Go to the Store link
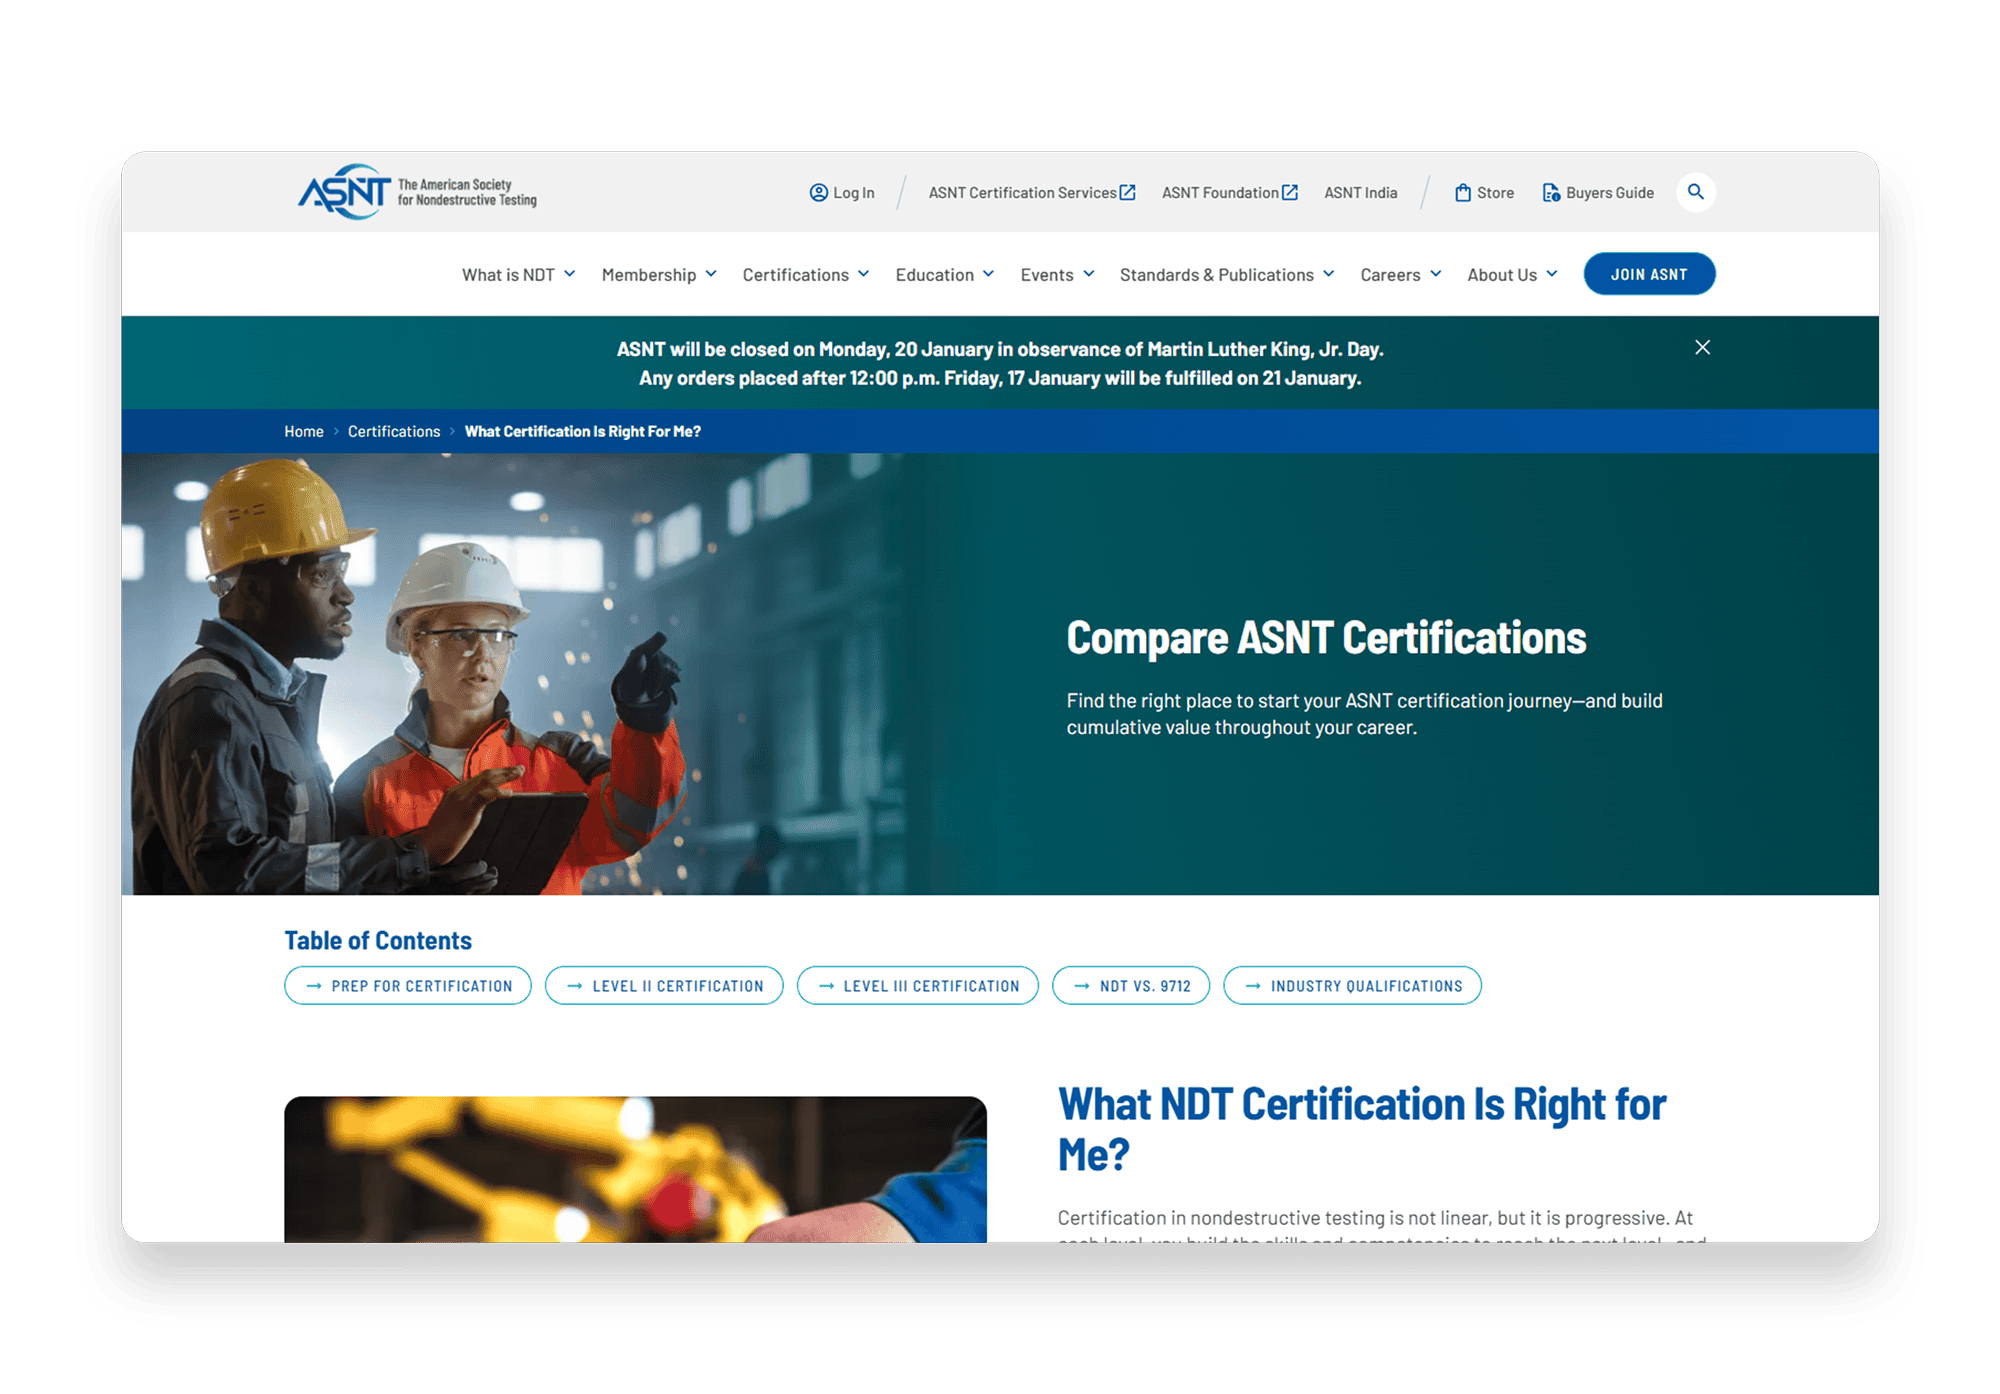 coord(1484,193)
